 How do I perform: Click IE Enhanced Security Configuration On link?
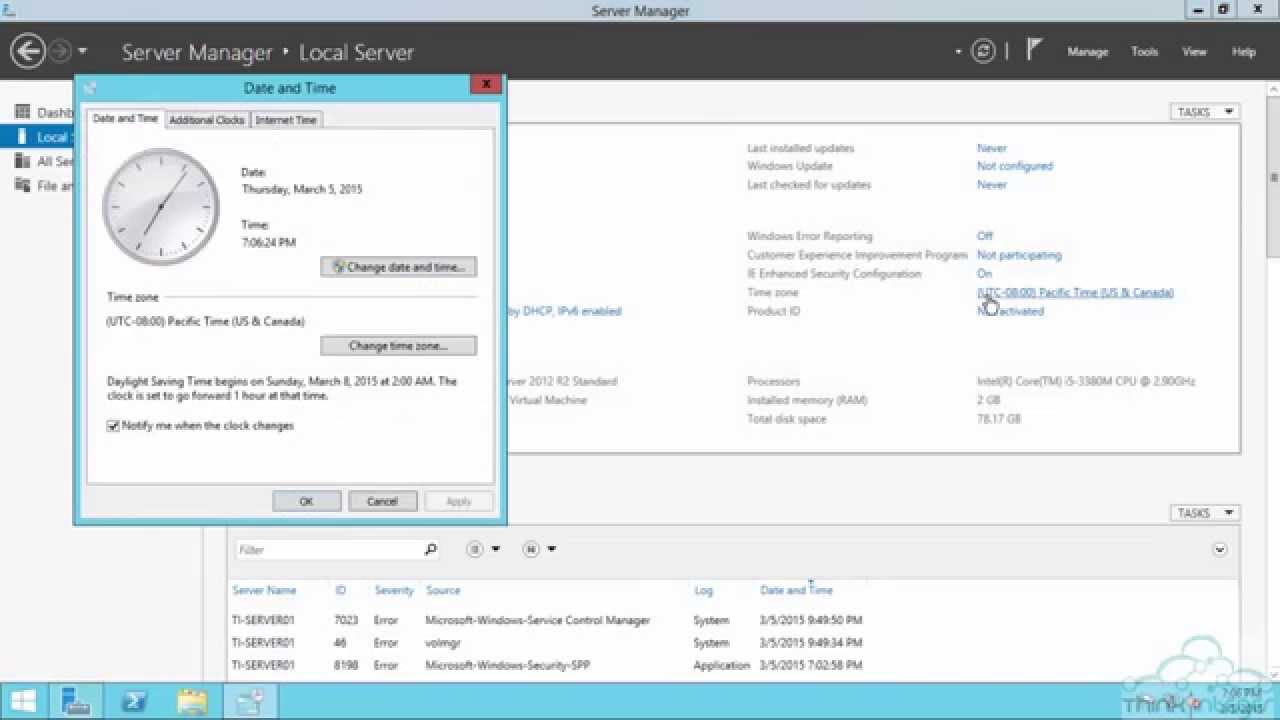[985, 274]
